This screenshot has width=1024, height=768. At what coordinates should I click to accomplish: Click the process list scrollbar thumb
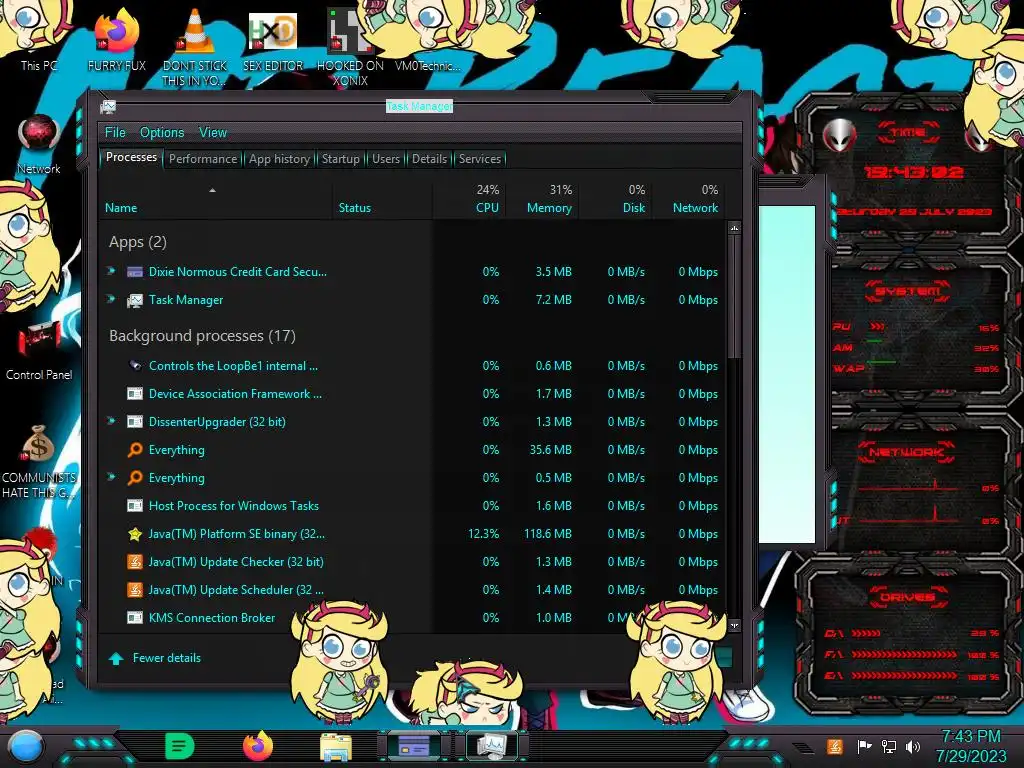pos(734,297)
